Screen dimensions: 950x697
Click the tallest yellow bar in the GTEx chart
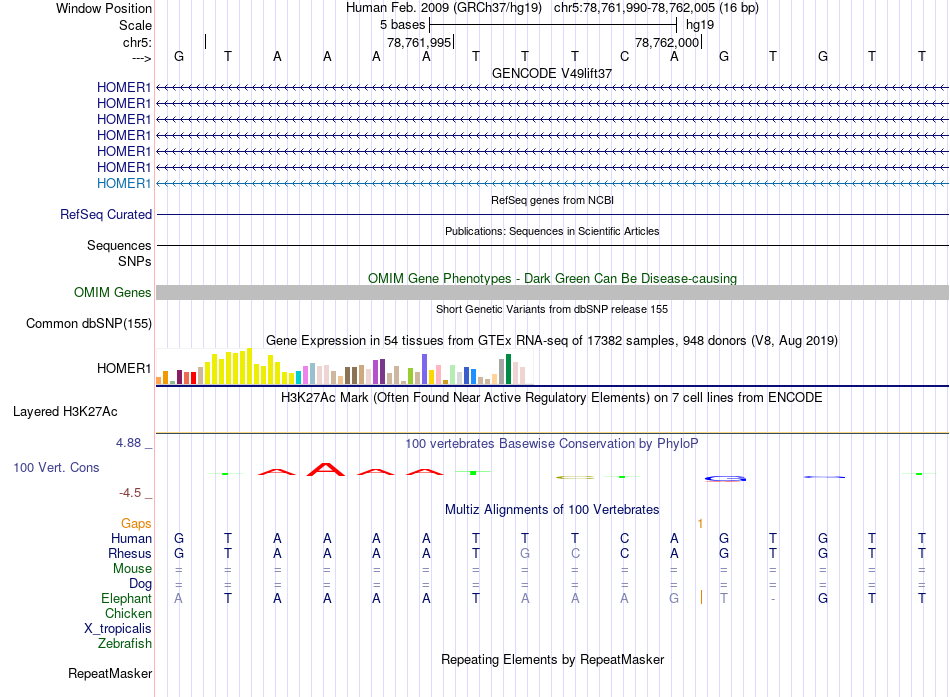pyautogui.click(x=249, y=366)
